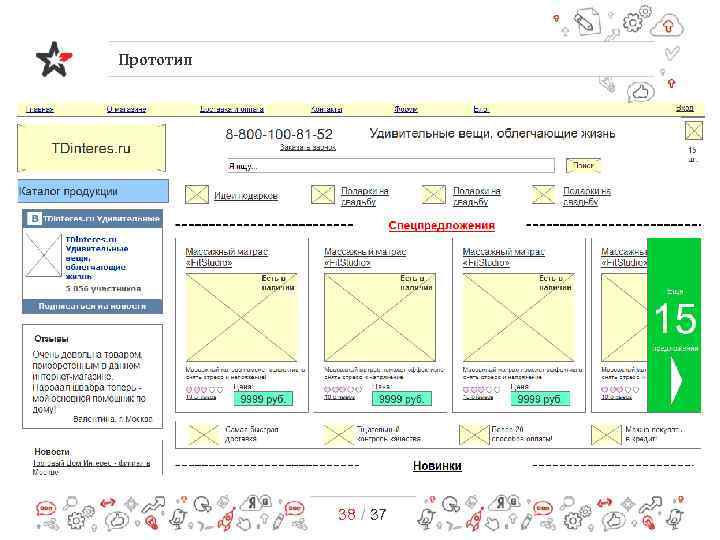This screenshot has height=540, width=720.
Task: Click the TDinteres.ru logo banner
Action: [x=91, y=148]
